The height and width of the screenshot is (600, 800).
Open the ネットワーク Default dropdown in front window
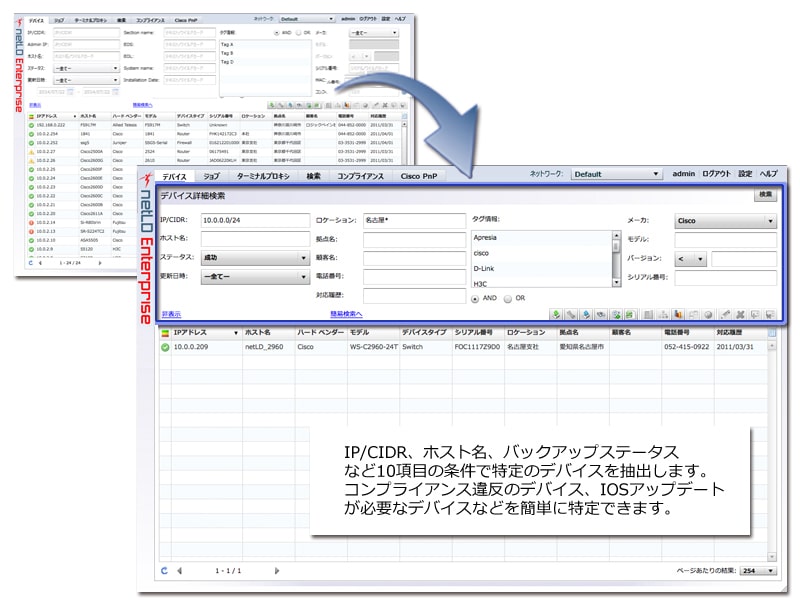pos(616,174)
